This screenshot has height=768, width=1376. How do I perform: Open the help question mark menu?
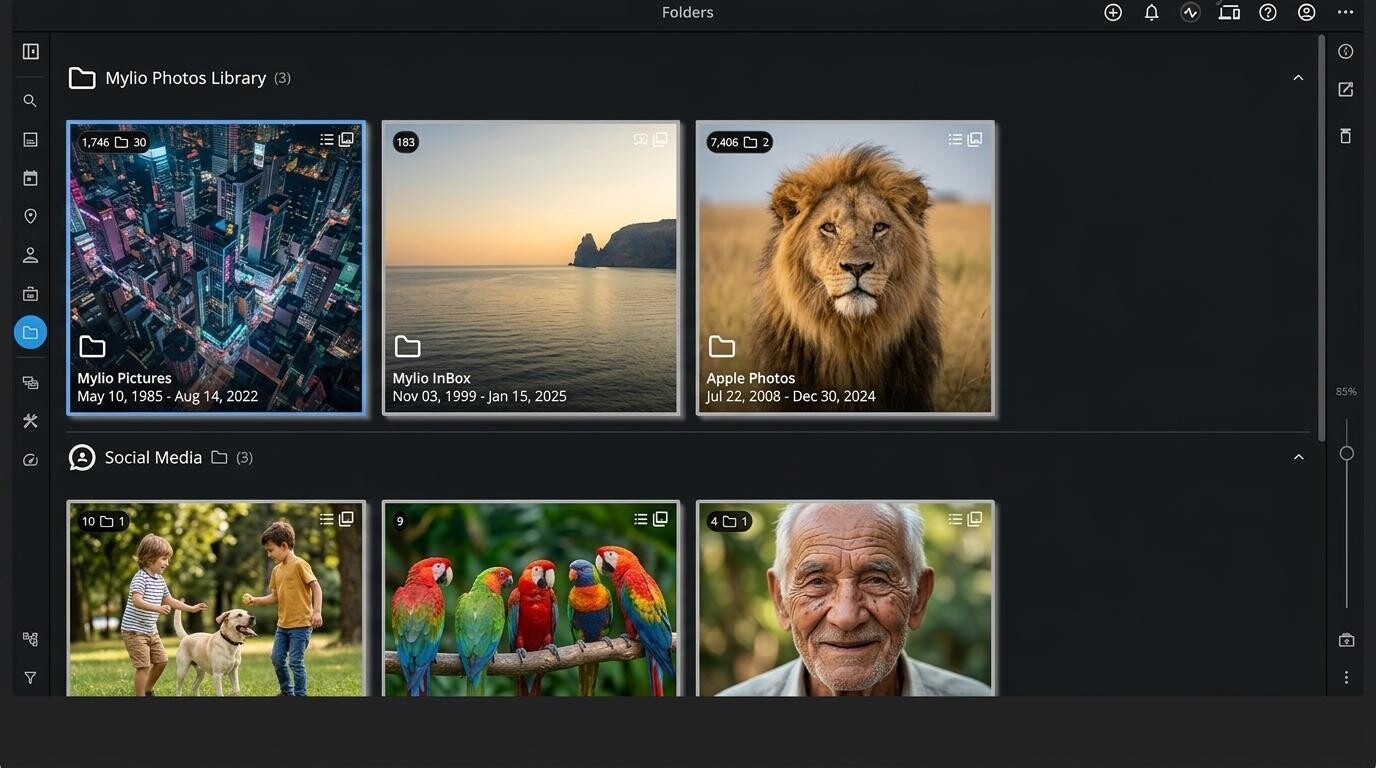(x=1268, y=12)
